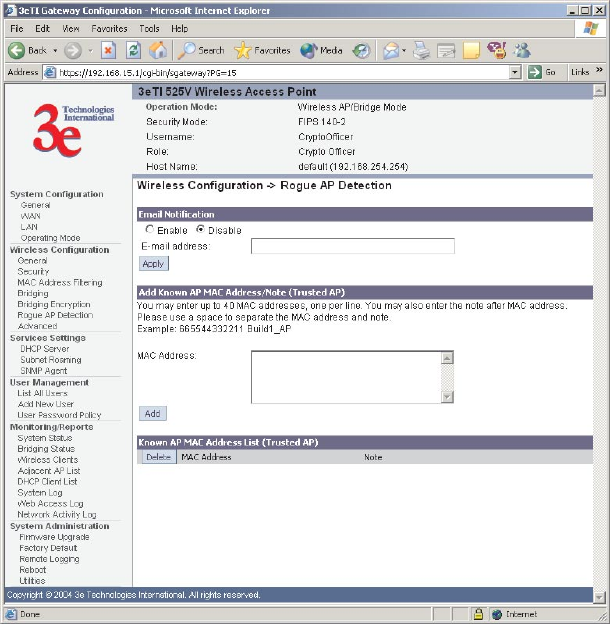This screenshot has width=610, height=624.
Task: Open the Mail button dropdown arrow
Action: pos(404,51)
